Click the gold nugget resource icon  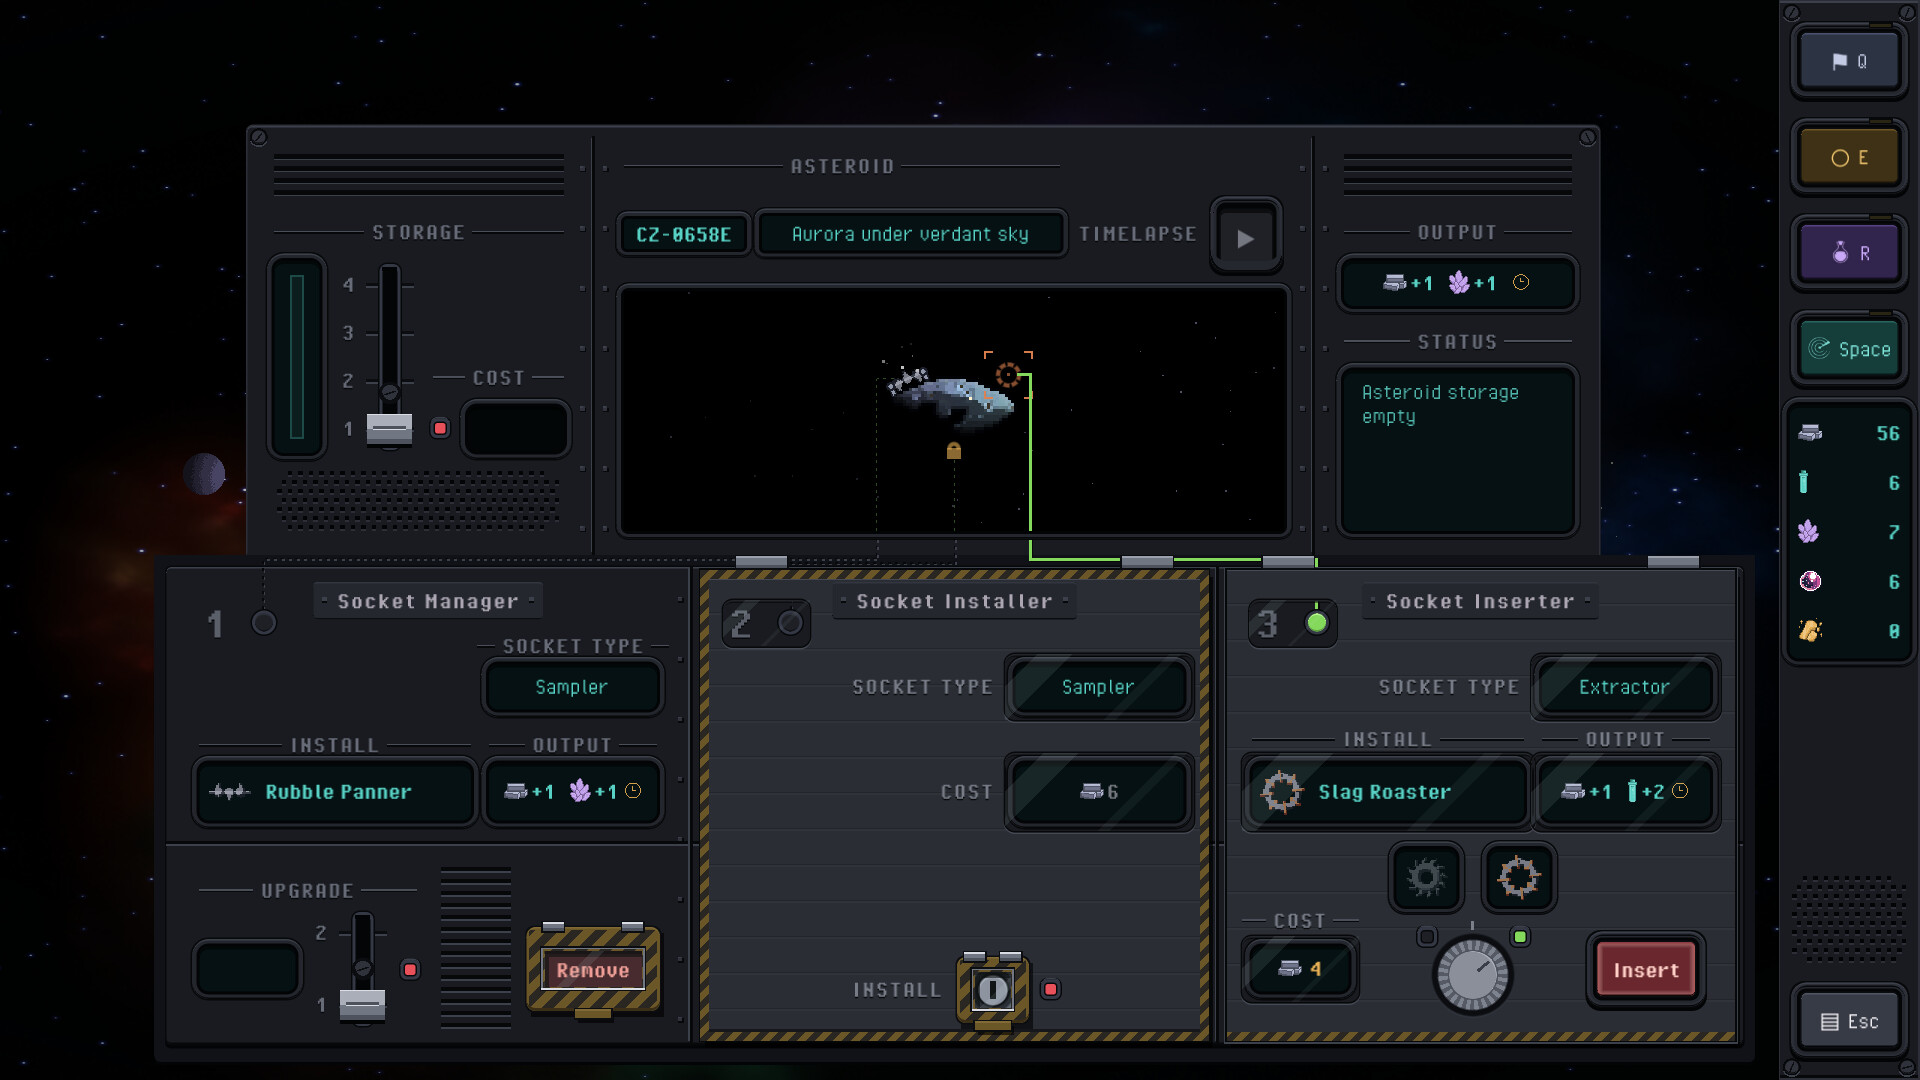tap(1810, 631)
